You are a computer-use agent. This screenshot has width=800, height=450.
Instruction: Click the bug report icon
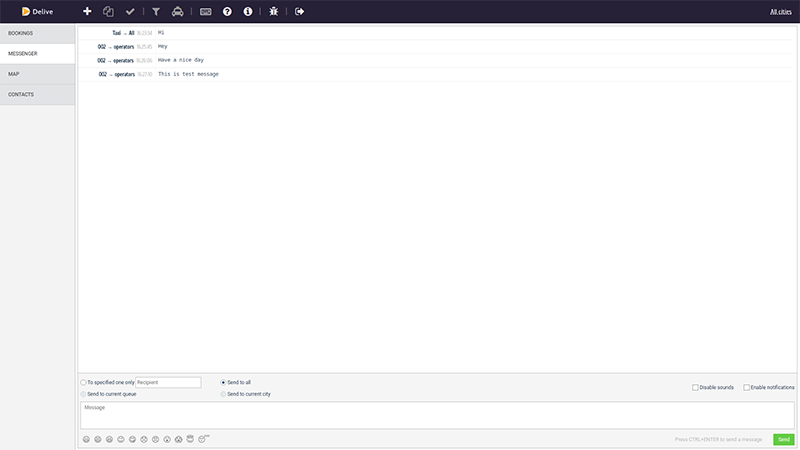pyautogui.click(x=274, y=11)
